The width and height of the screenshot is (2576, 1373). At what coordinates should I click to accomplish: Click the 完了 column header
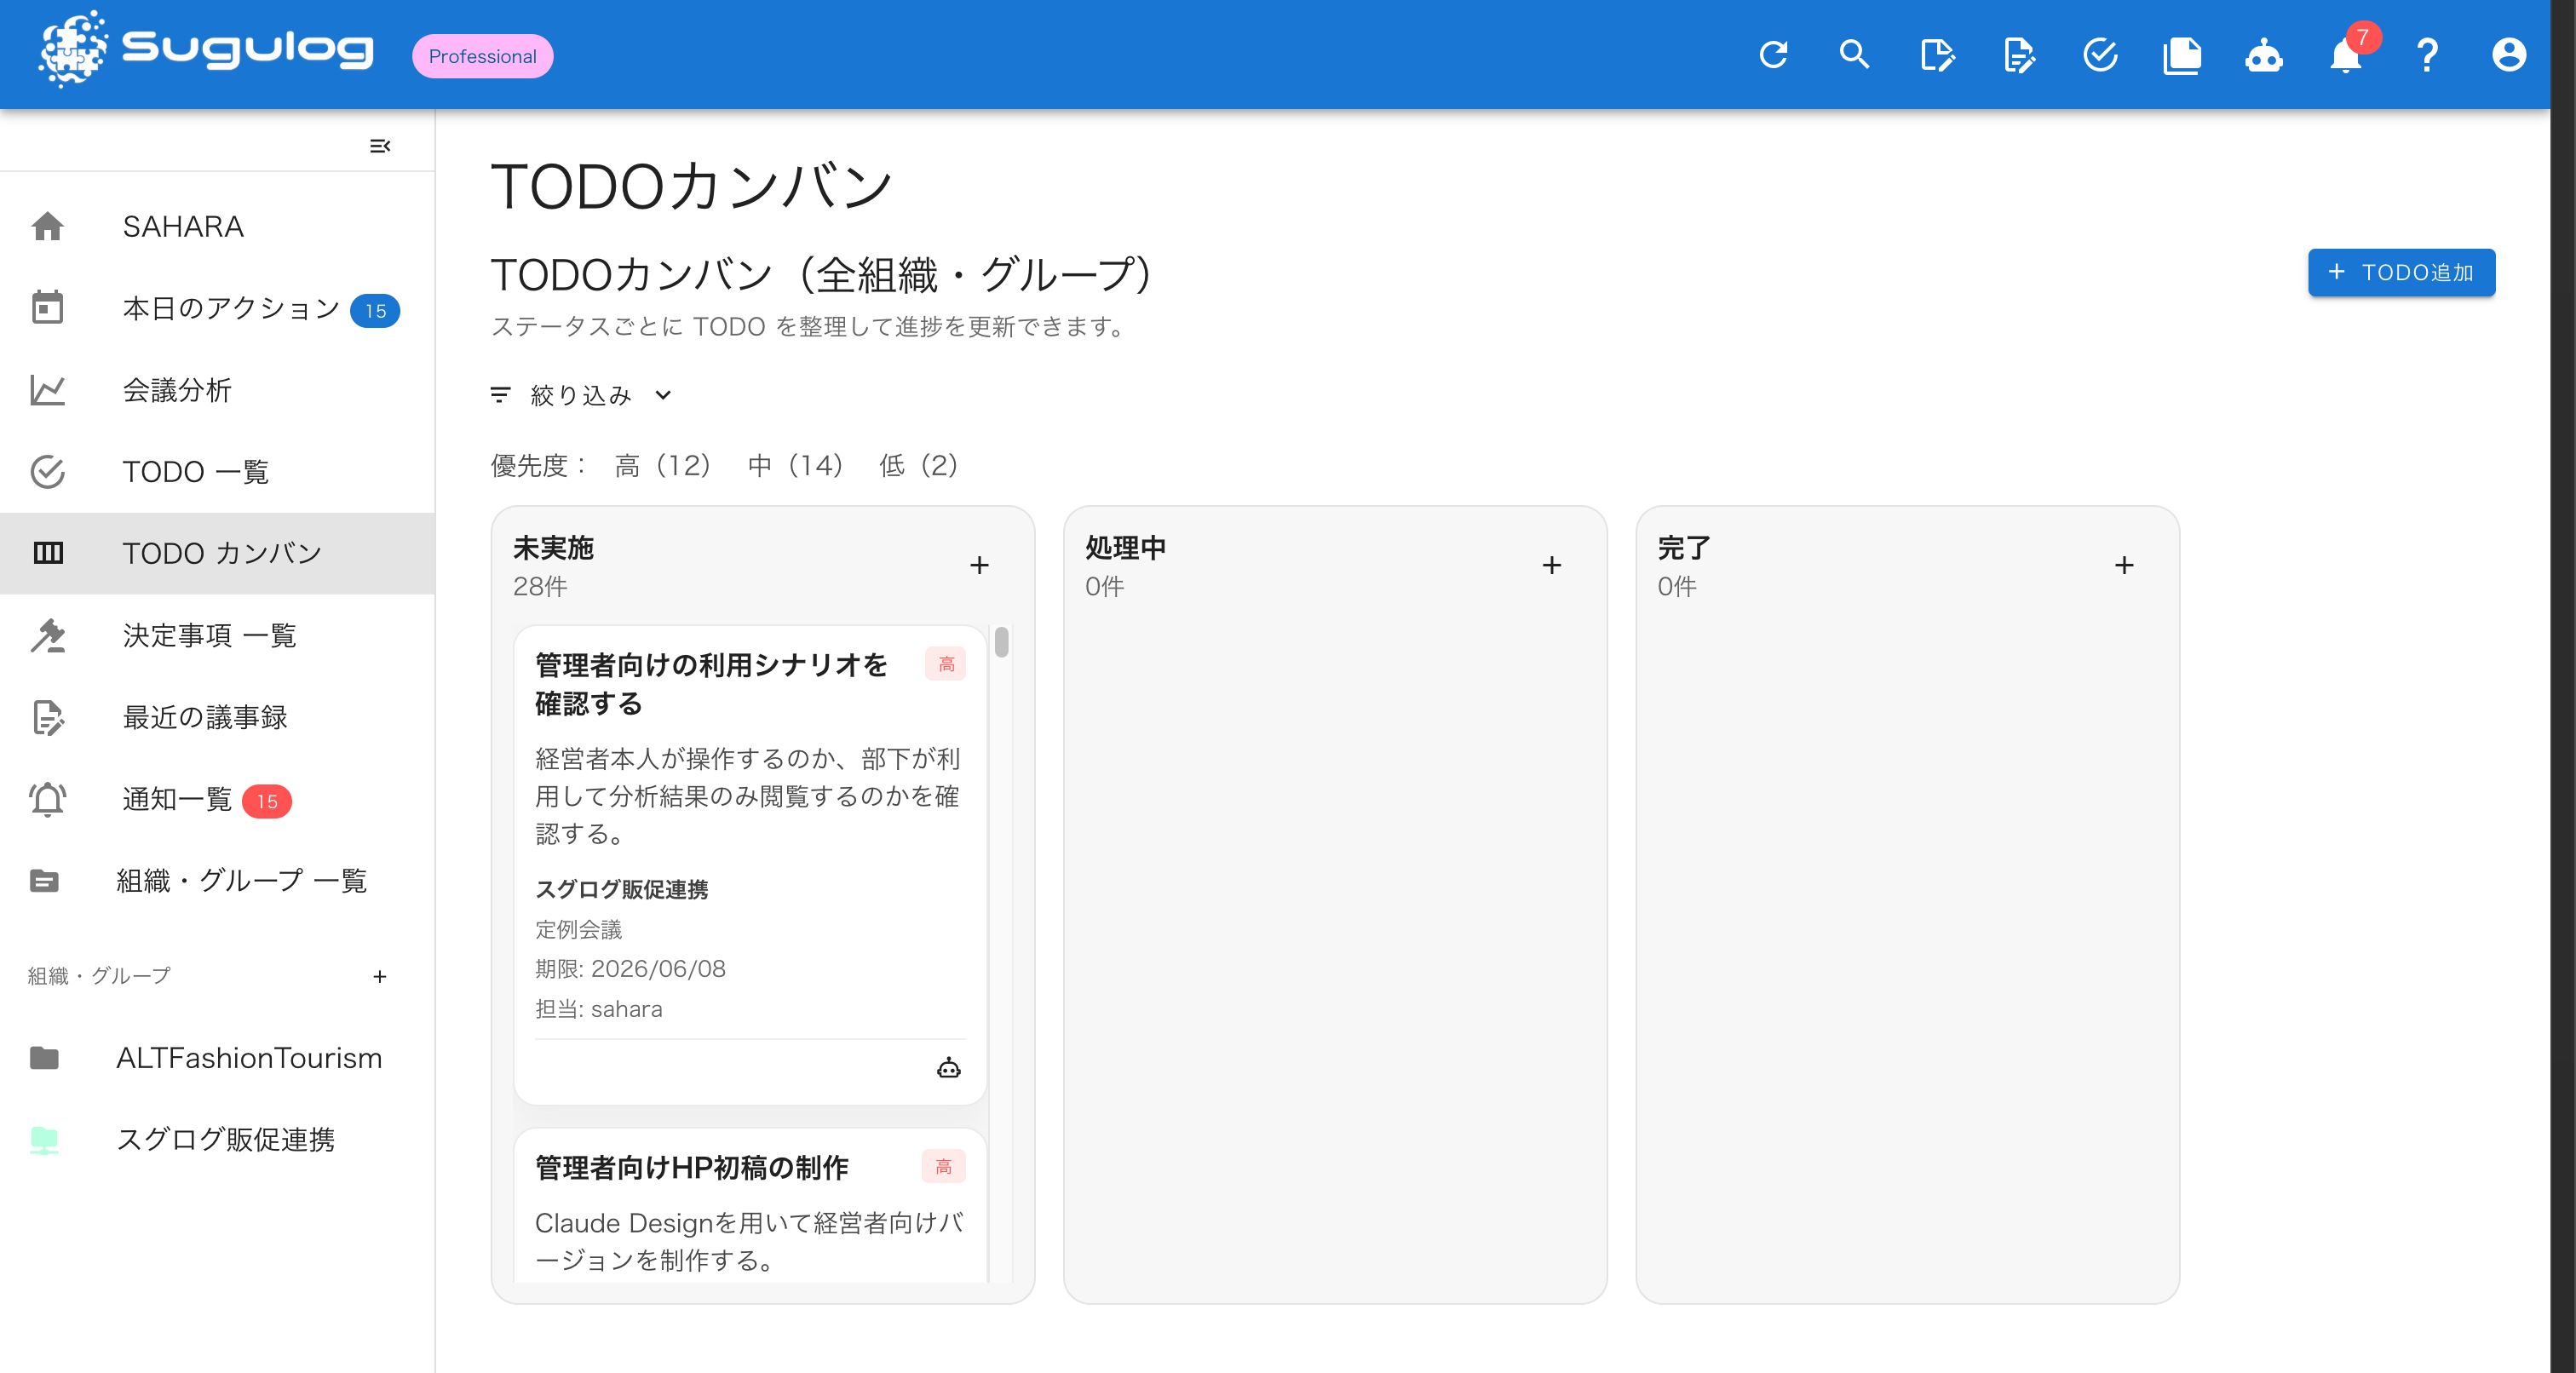point(1684,548)
